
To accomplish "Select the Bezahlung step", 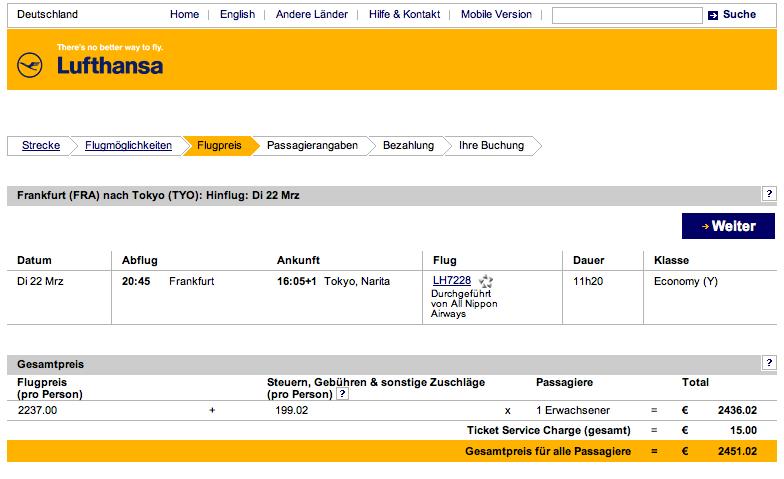I will pos(408,146).
